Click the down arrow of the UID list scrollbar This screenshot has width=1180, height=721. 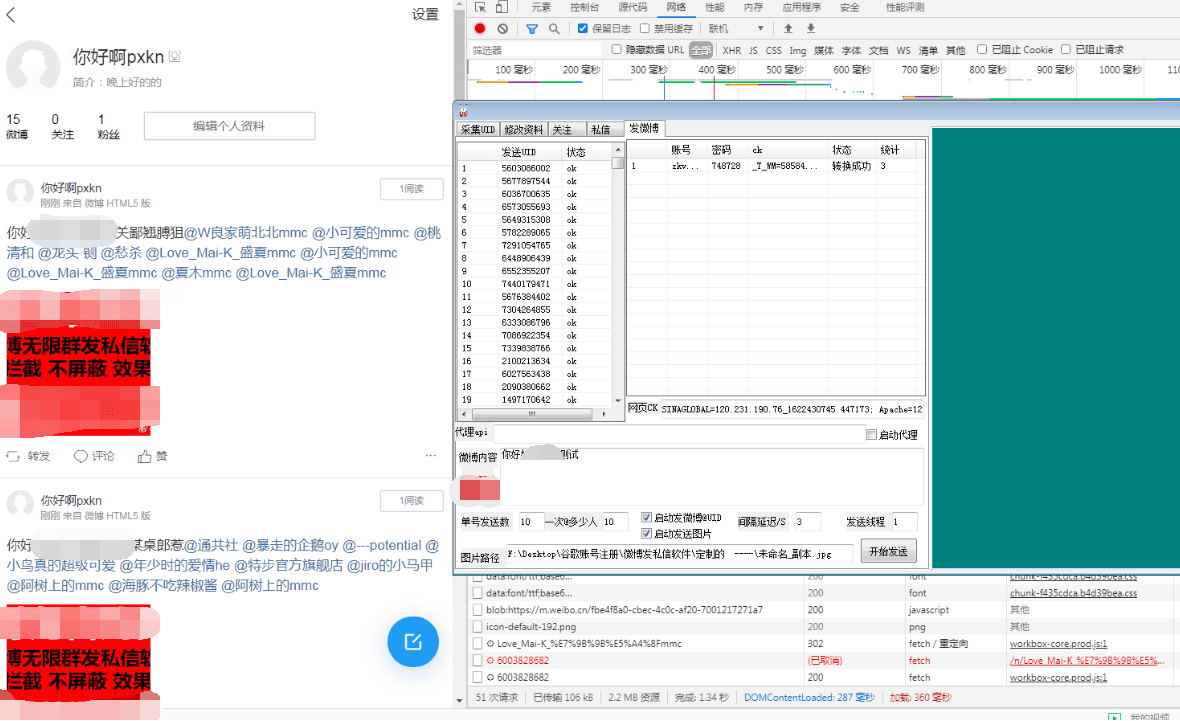point(618,401)
